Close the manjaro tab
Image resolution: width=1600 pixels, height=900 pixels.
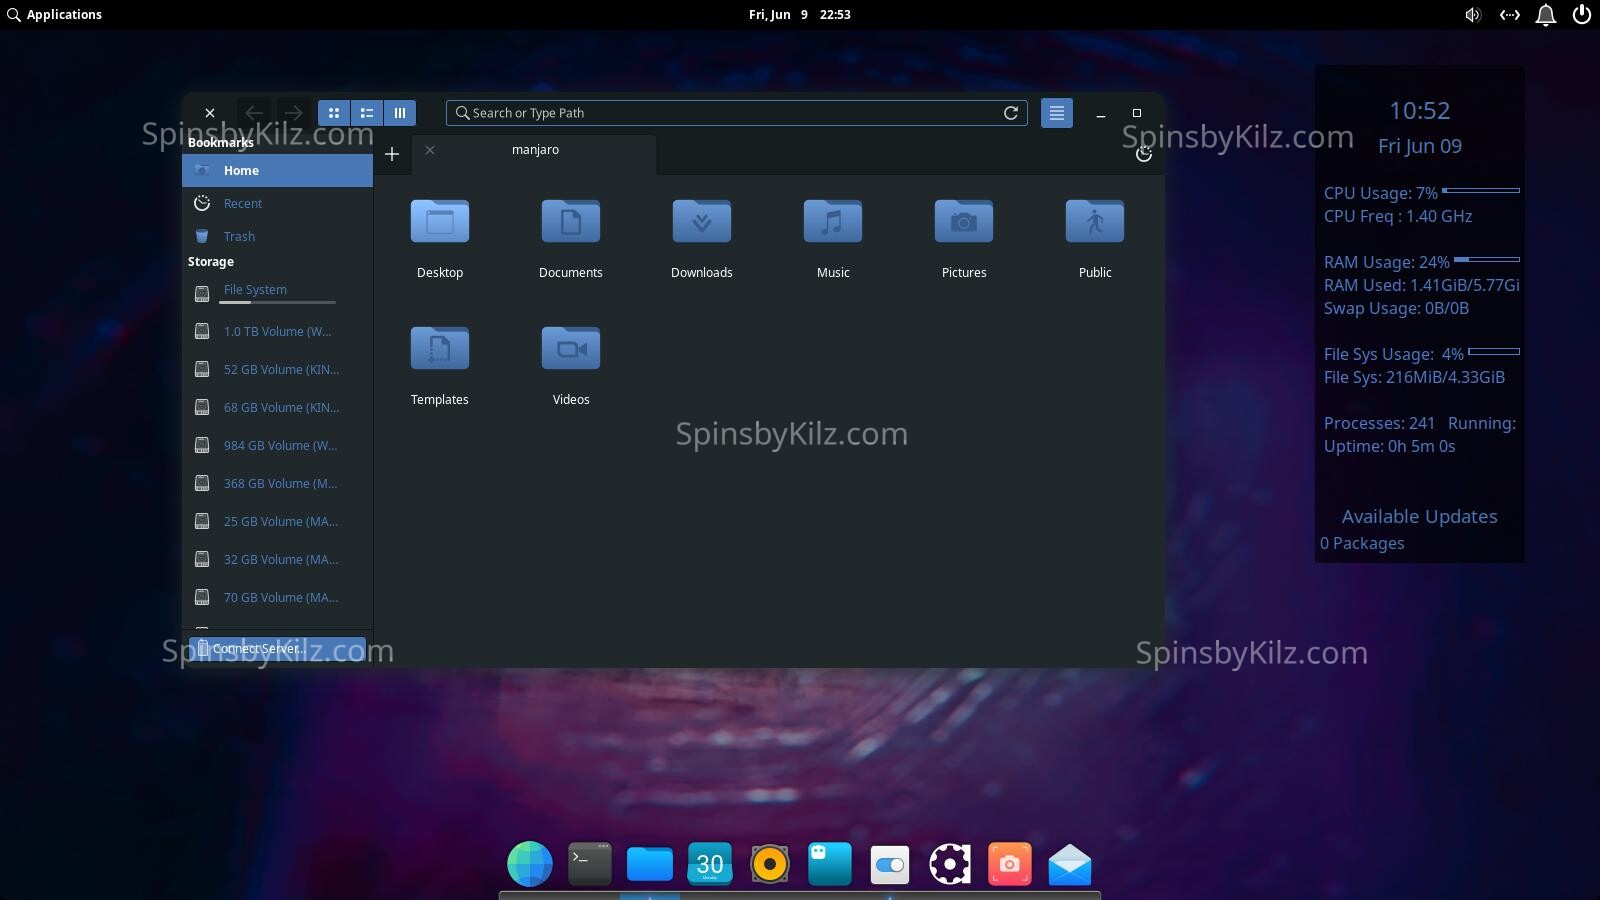[x=430, y=150]
